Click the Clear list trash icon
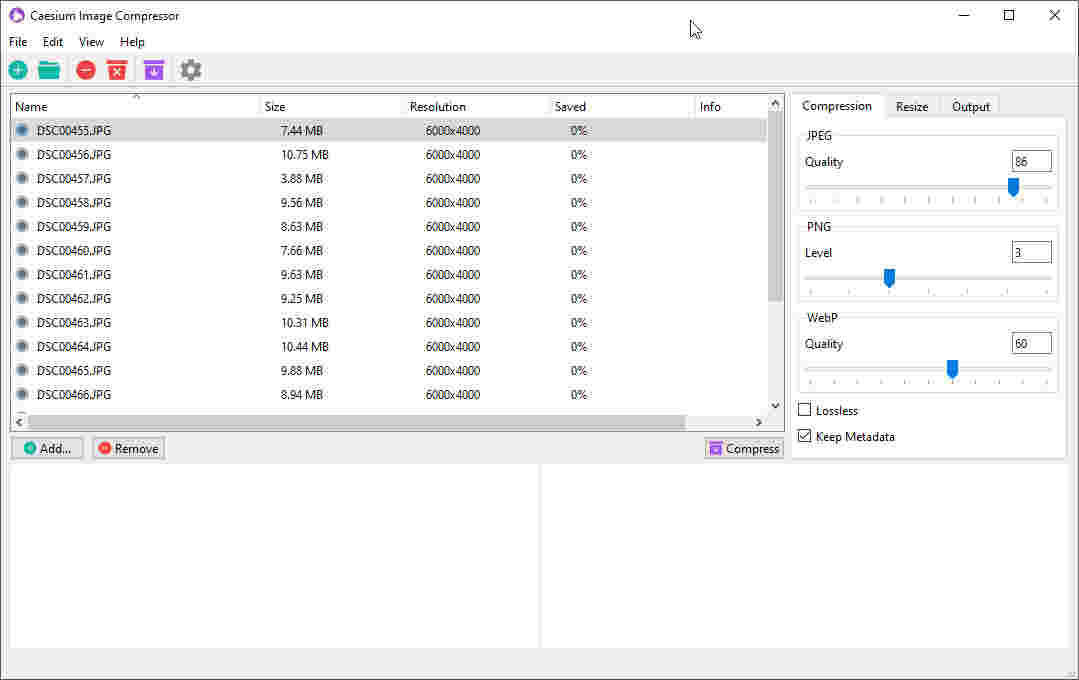 coord(117,70)
